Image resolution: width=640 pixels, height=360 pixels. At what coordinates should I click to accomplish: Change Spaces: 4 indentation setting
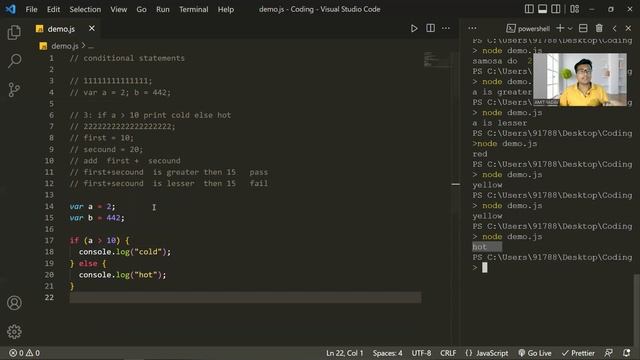click(x=387, y=353)
